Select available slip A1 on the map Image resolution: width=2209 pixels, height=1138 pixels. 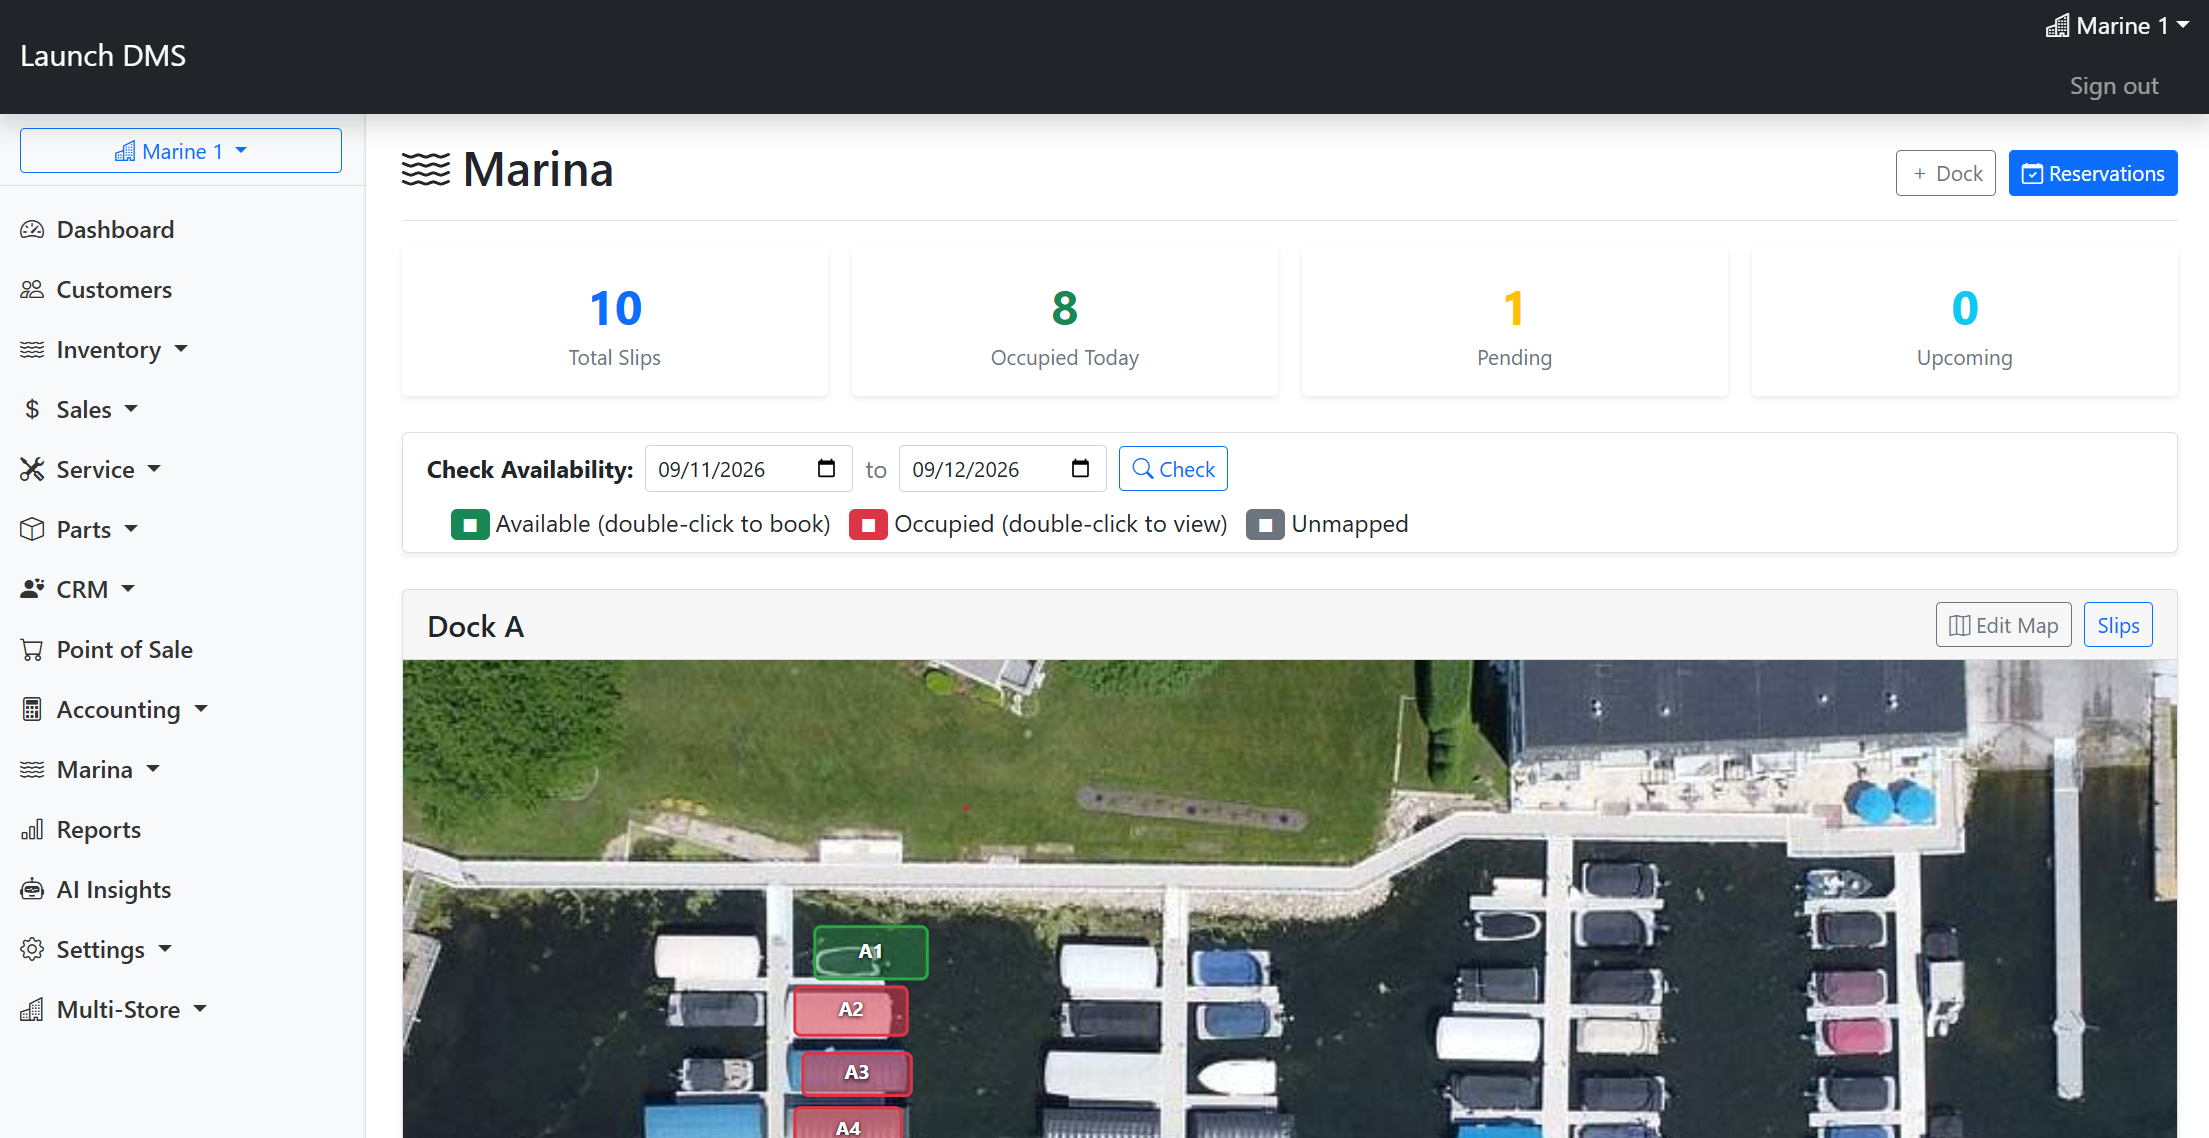[870, 952]
